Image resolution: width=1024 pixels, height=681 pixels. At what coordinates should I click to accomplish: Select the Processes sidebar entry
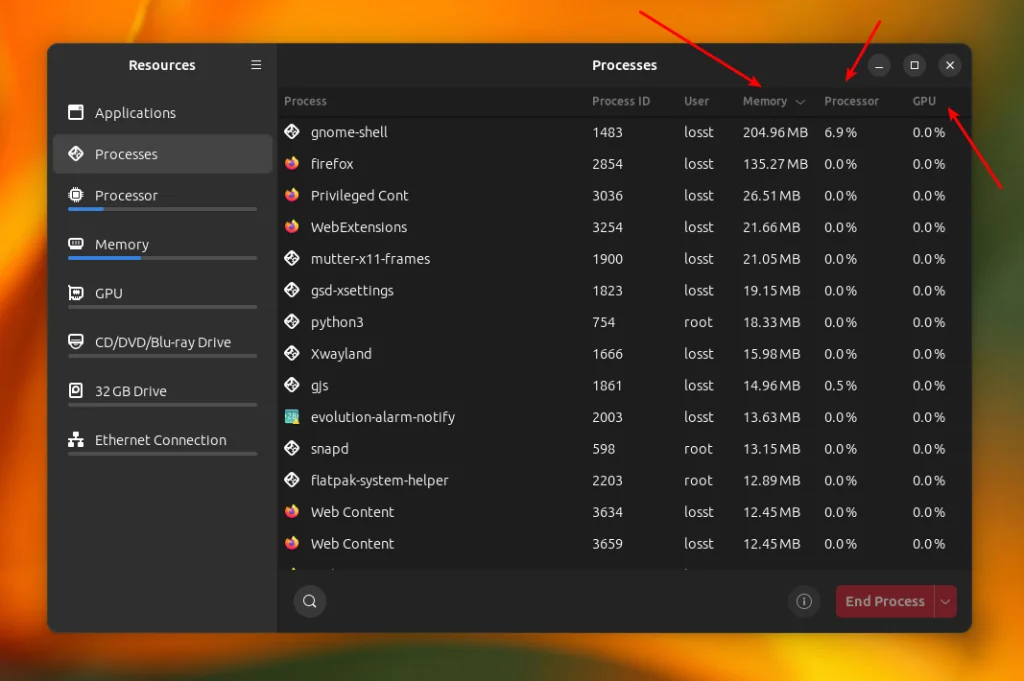(x=163, y=154)
